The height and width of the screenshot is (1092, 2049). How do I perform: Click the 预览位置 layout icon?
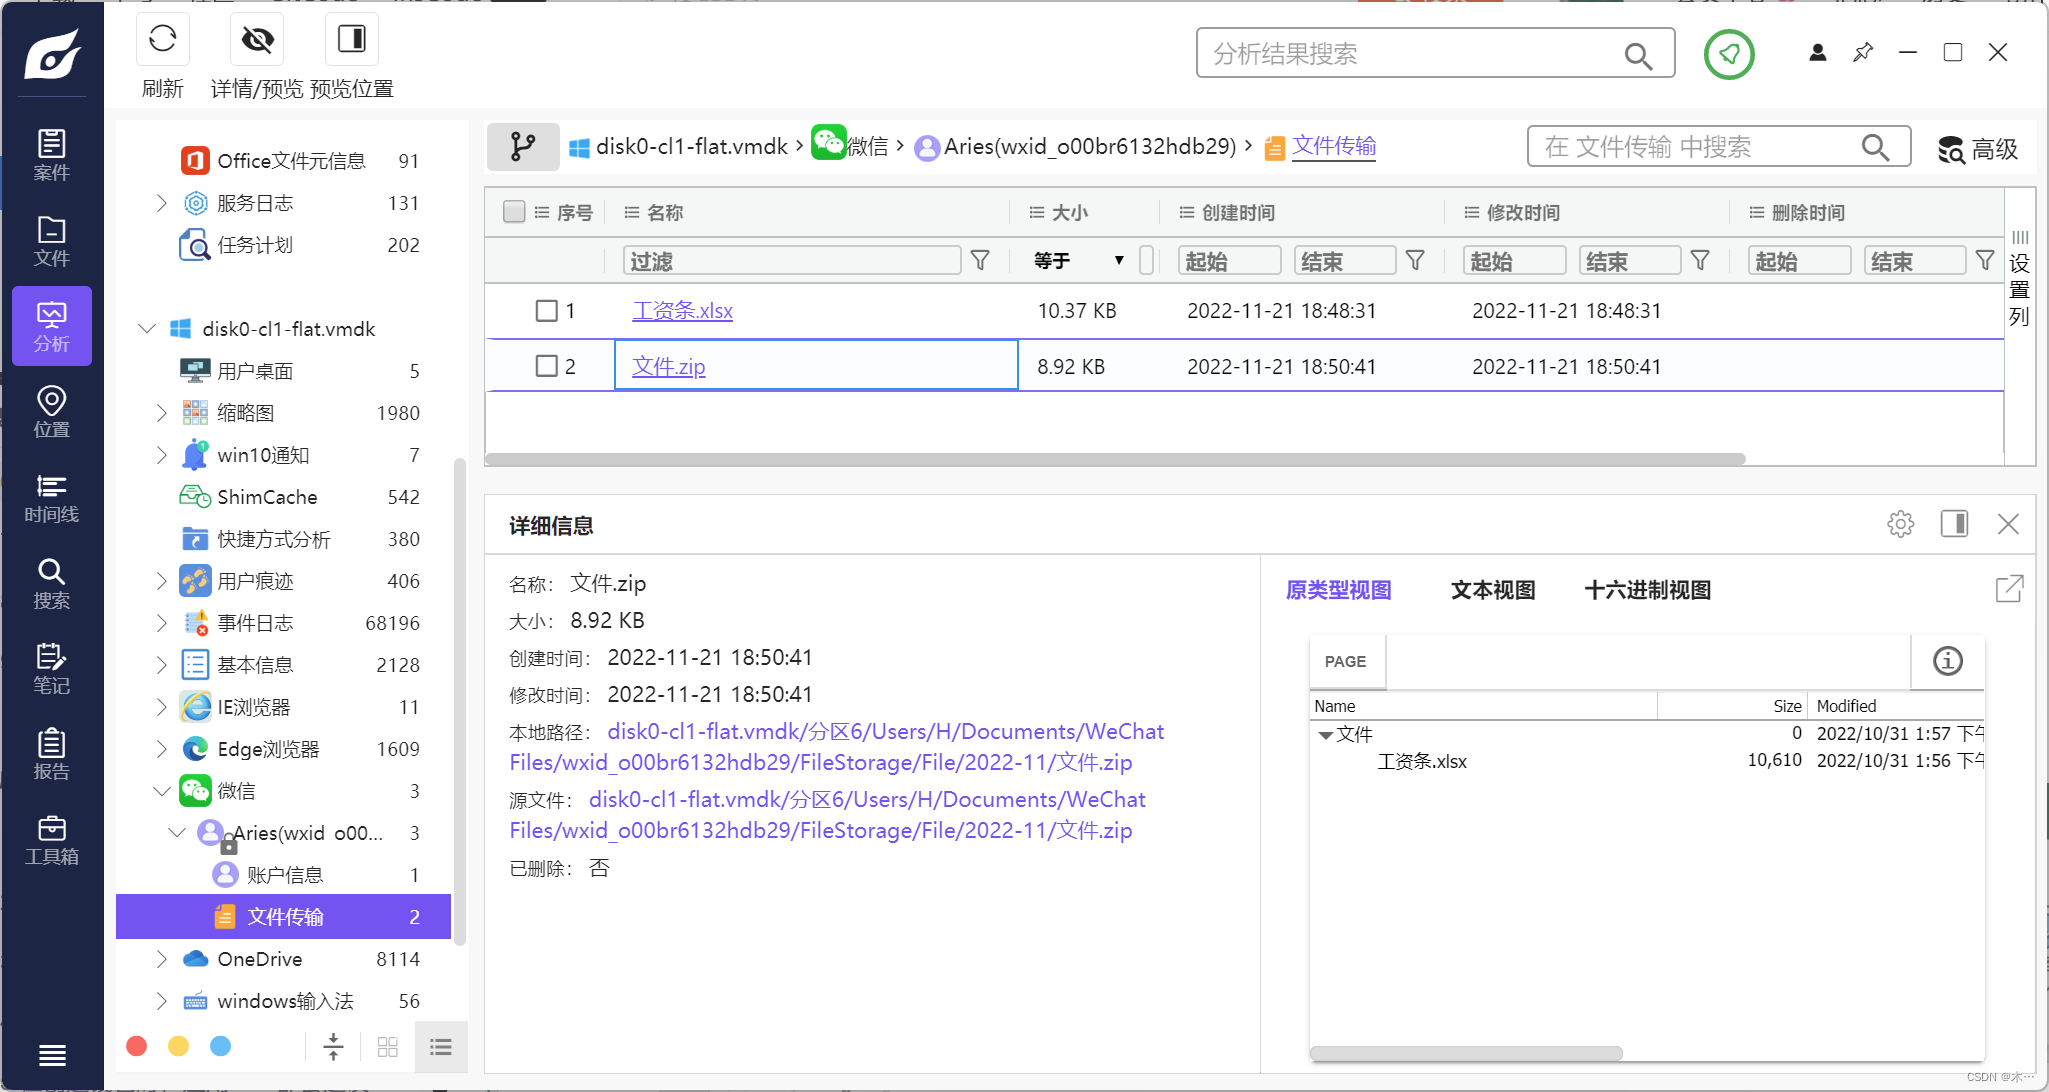351,40
